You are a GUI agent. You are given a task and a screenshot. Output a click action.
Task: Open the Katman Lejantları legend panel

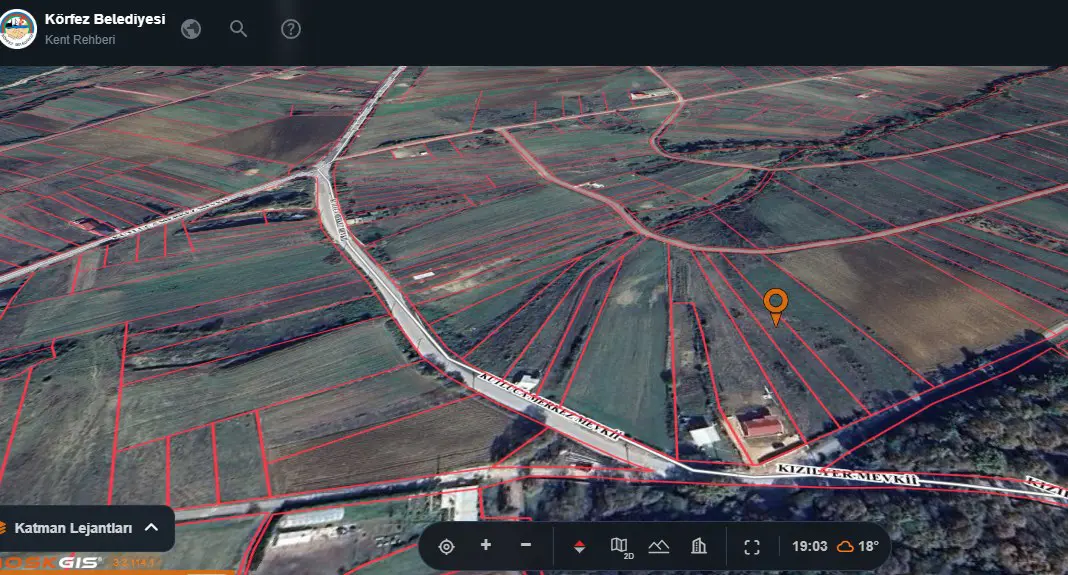tap(74, 528)
